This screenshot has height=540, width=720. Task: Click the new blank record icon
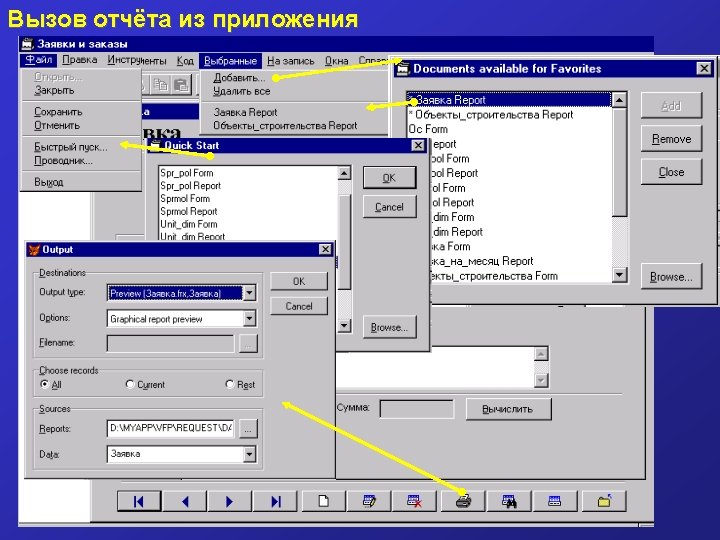[324, 501]
